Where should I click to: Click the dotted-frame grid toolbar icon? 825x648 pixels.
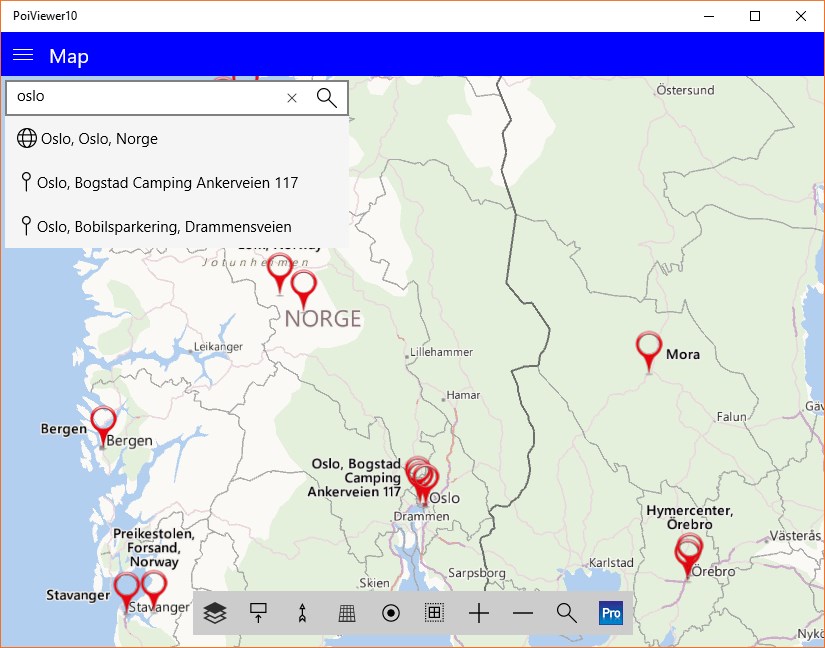point(434,613)
